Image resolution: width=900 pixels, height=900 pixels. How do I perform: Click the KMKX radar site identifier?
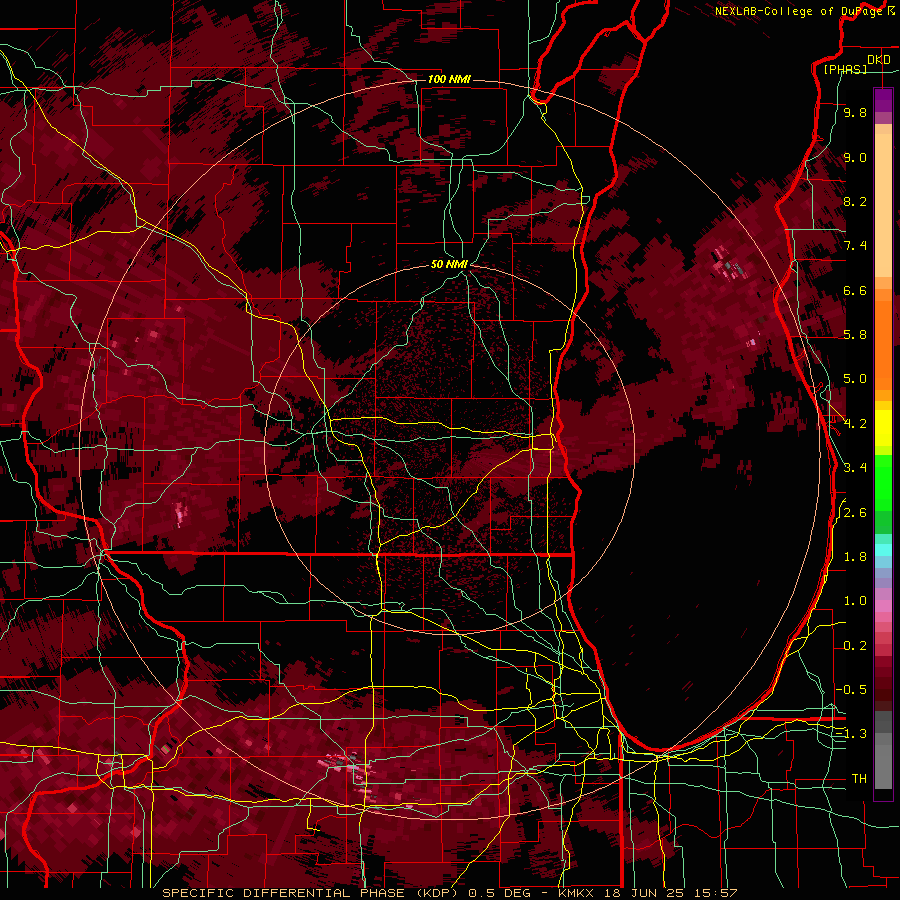click(x=576, y=893)
